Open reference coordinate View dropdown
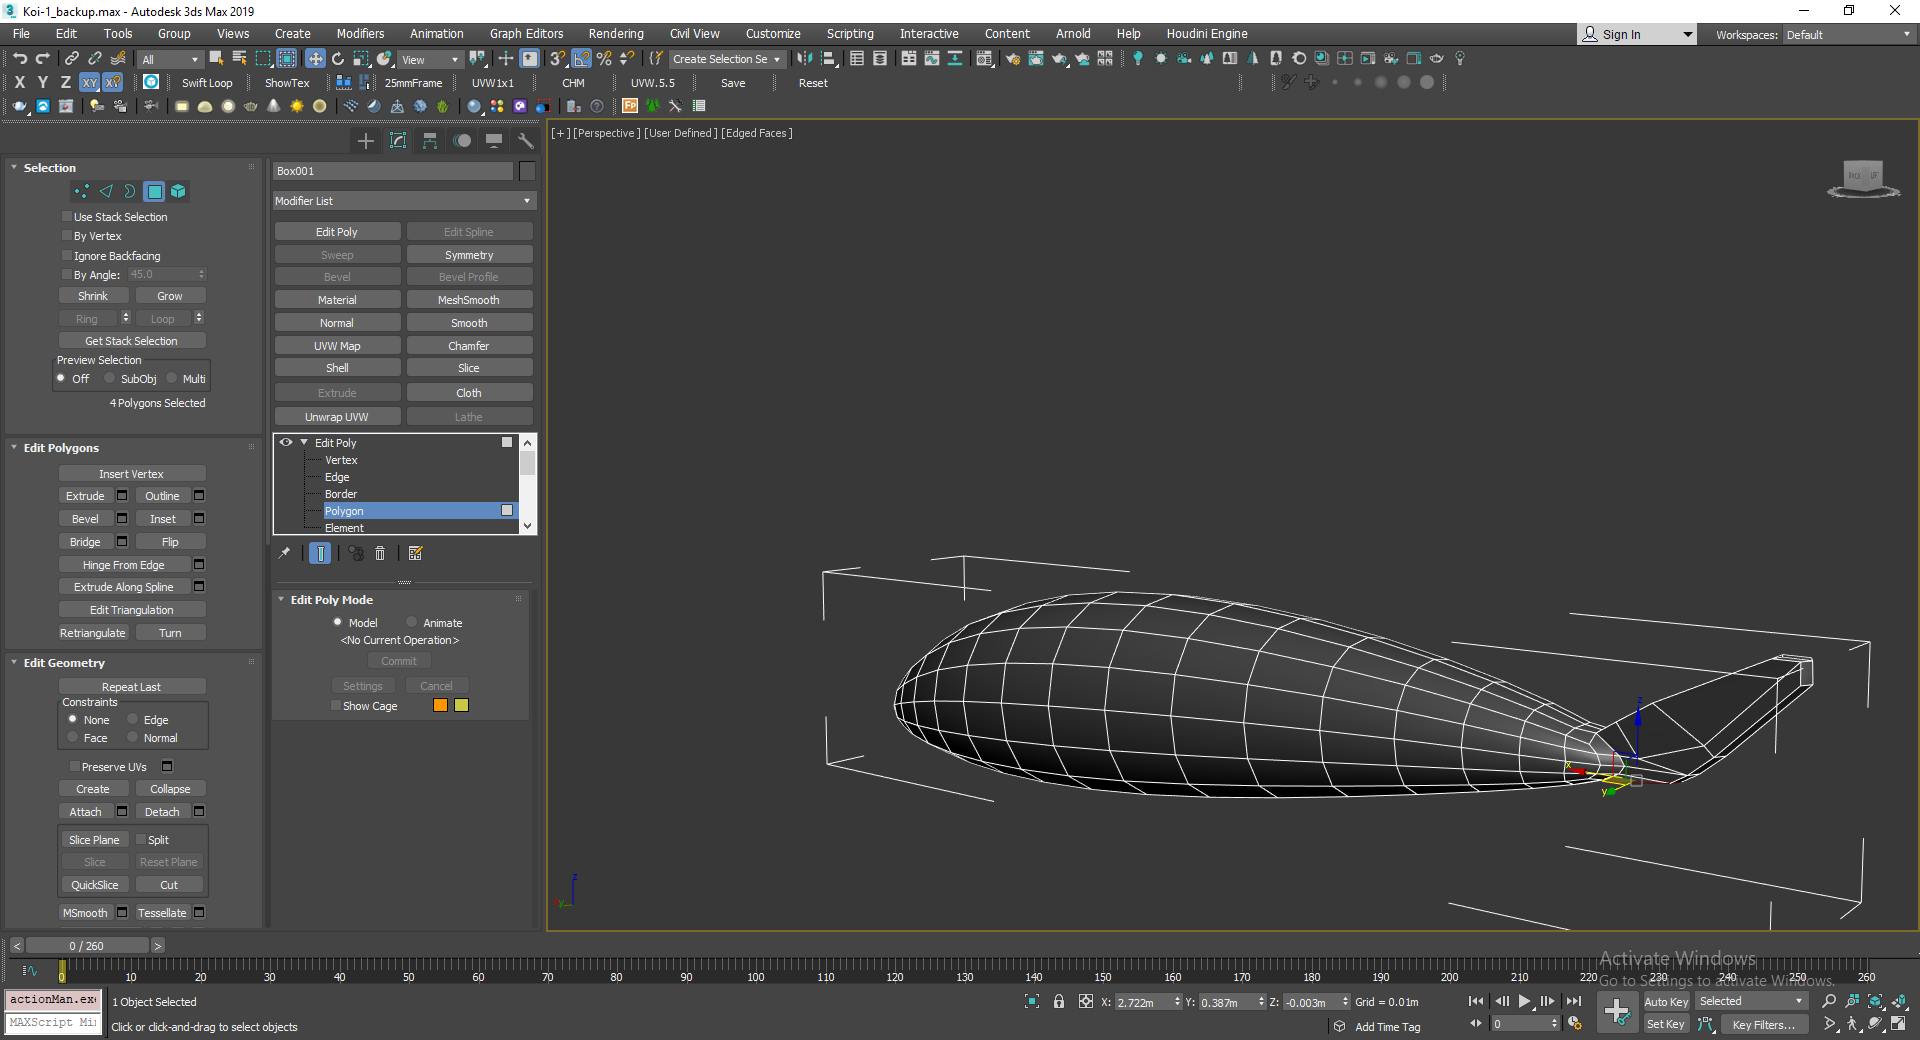The image size is (1920, 1040). [430, 59]
